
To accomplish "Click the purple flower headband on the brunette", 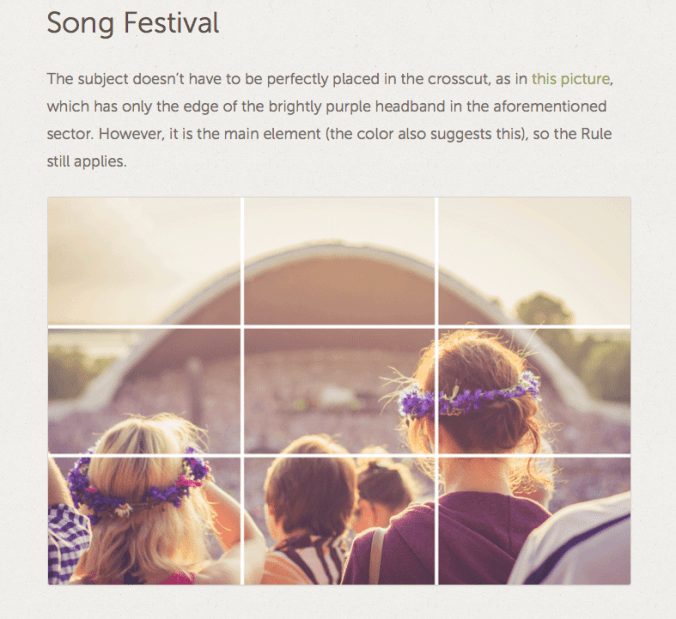I will pos(468,395).
